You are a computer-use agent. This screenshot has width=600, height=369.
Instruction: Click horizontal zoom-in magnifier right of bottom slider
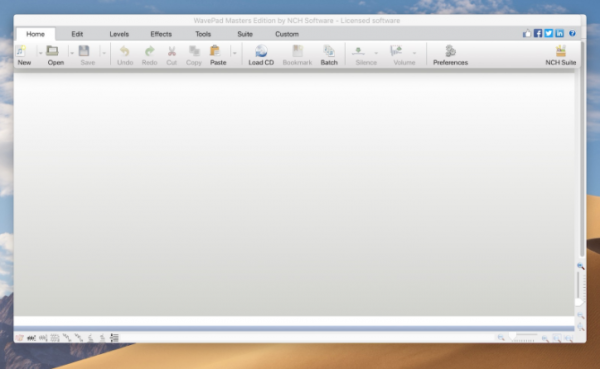coord(545,338)
